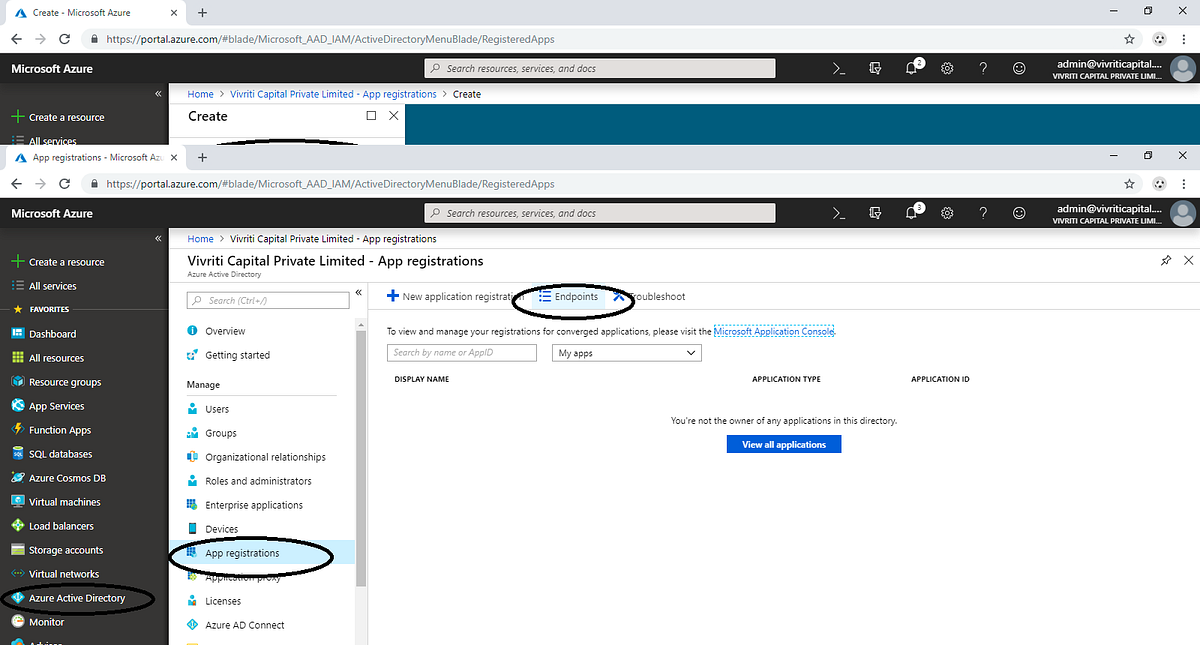Maximize Create blade in upper window
This screenshot has height=645, width=1200.
[x=371, y=116]
